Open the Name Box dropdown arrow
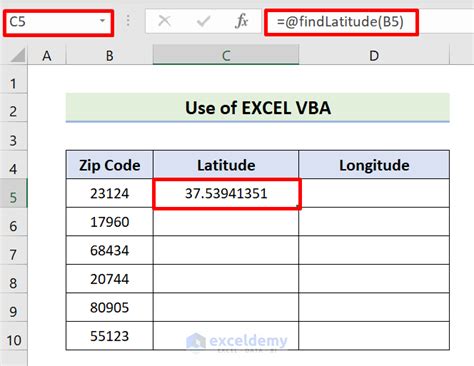Viewport: 474px width, 366px height. (x=102, y=21)
